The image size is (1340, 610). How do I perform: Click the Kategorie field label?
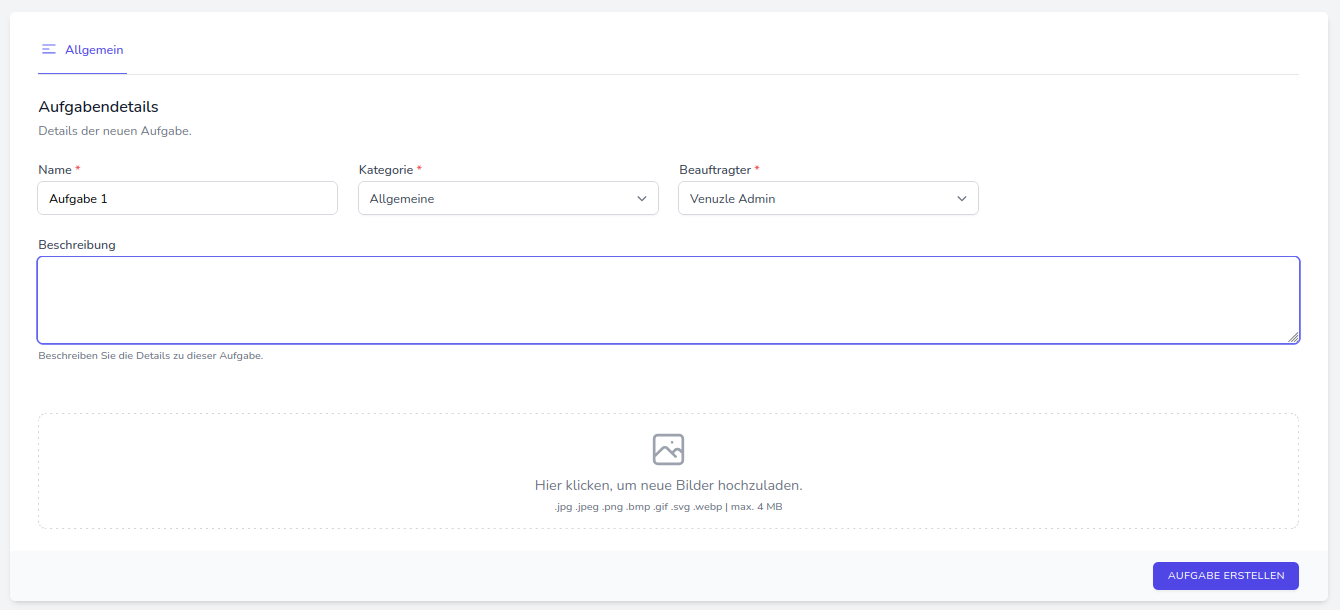tap(385, 170)
